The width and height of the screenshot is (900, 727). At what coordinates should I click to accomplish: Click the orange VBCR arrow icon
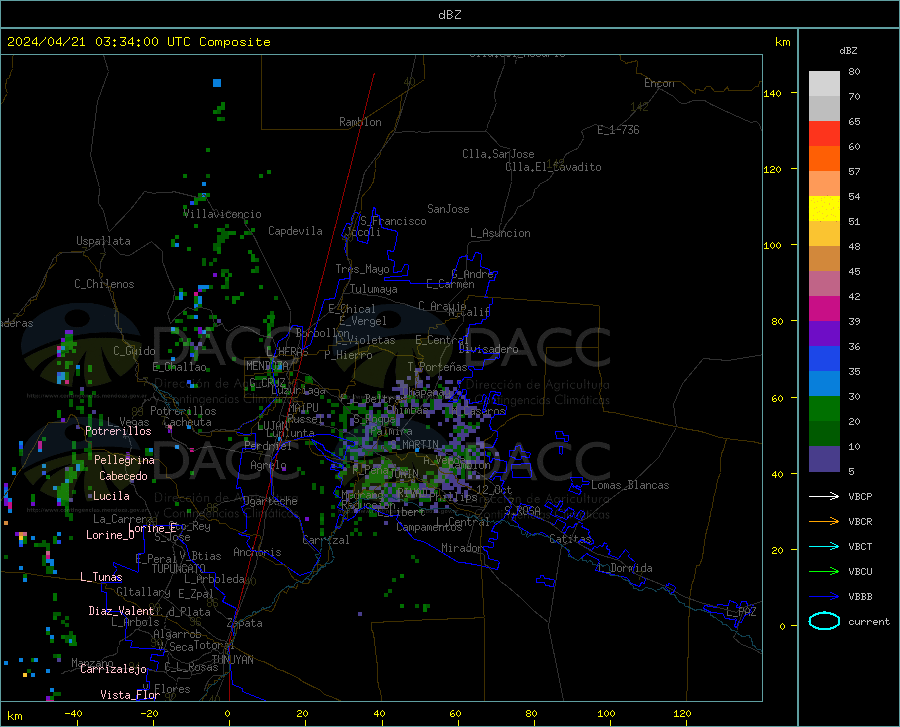coord(824,522)
